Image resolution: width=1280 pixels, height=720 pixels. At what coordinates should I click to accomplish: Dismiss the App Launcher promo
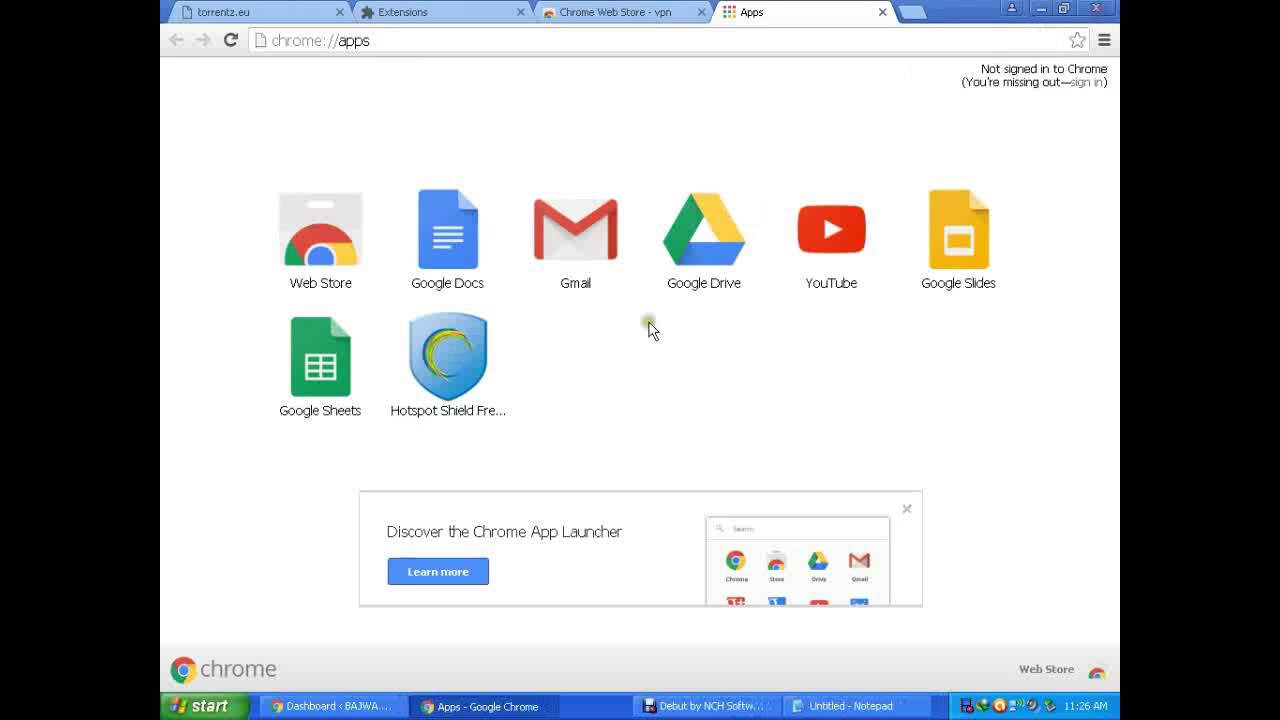(x=907, y=509)
